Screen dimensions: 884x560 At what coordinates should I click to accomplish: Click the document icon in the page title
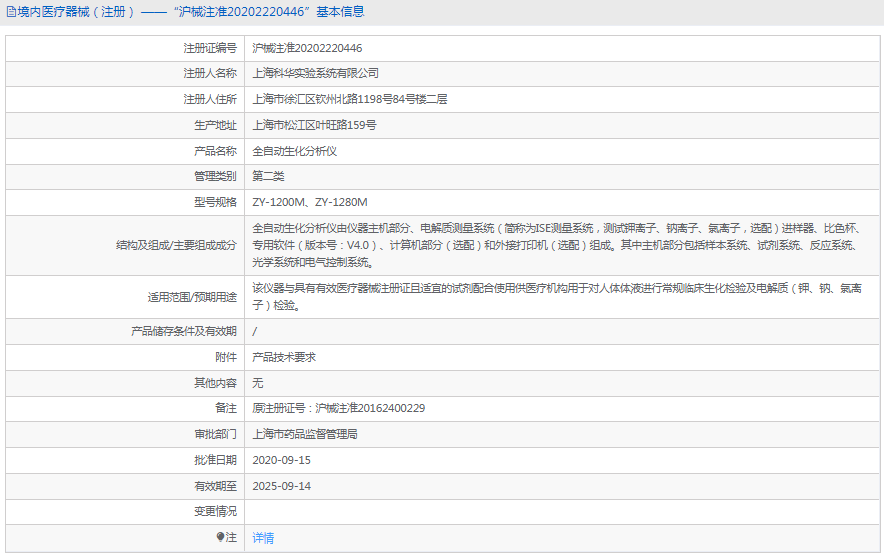pyautogui.click(x=11, y=12)
